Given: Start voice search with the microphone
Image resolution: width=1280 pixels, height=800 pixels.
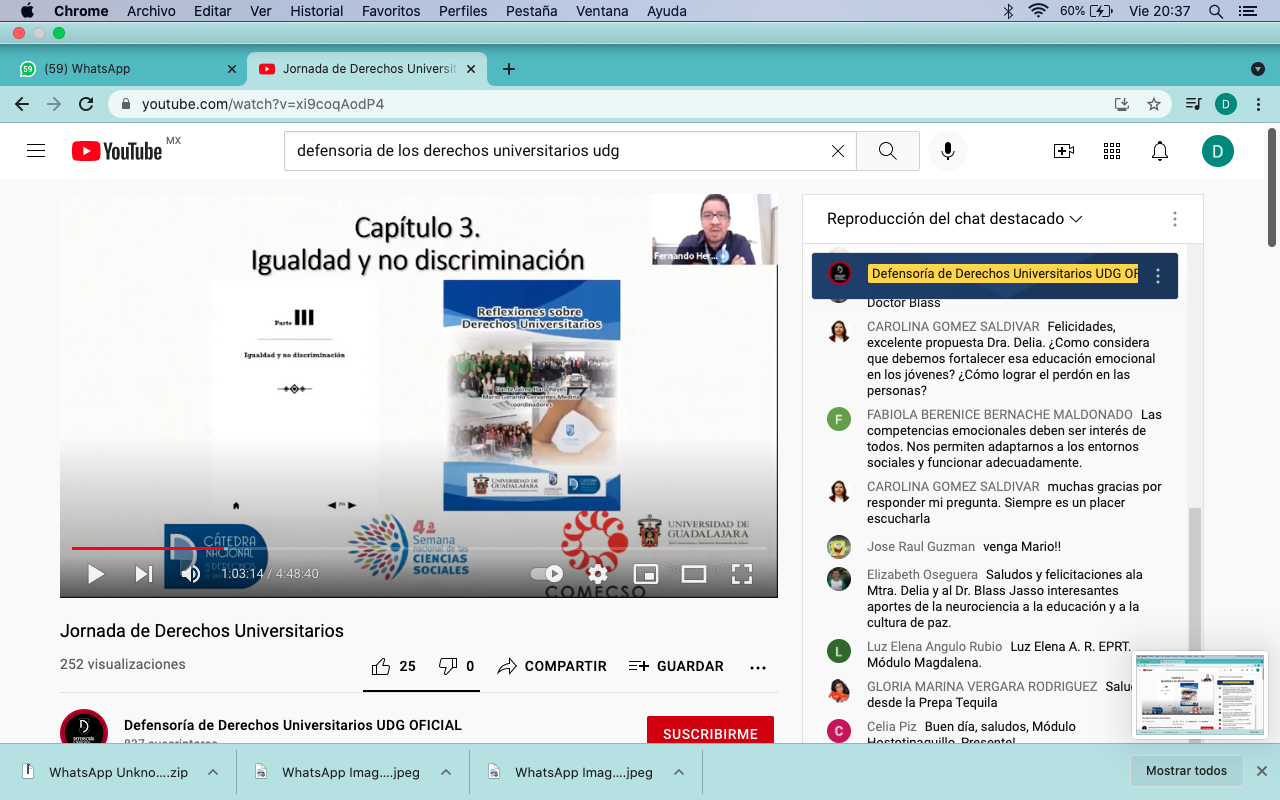Looking at the screenshot, I should [947, 151].
